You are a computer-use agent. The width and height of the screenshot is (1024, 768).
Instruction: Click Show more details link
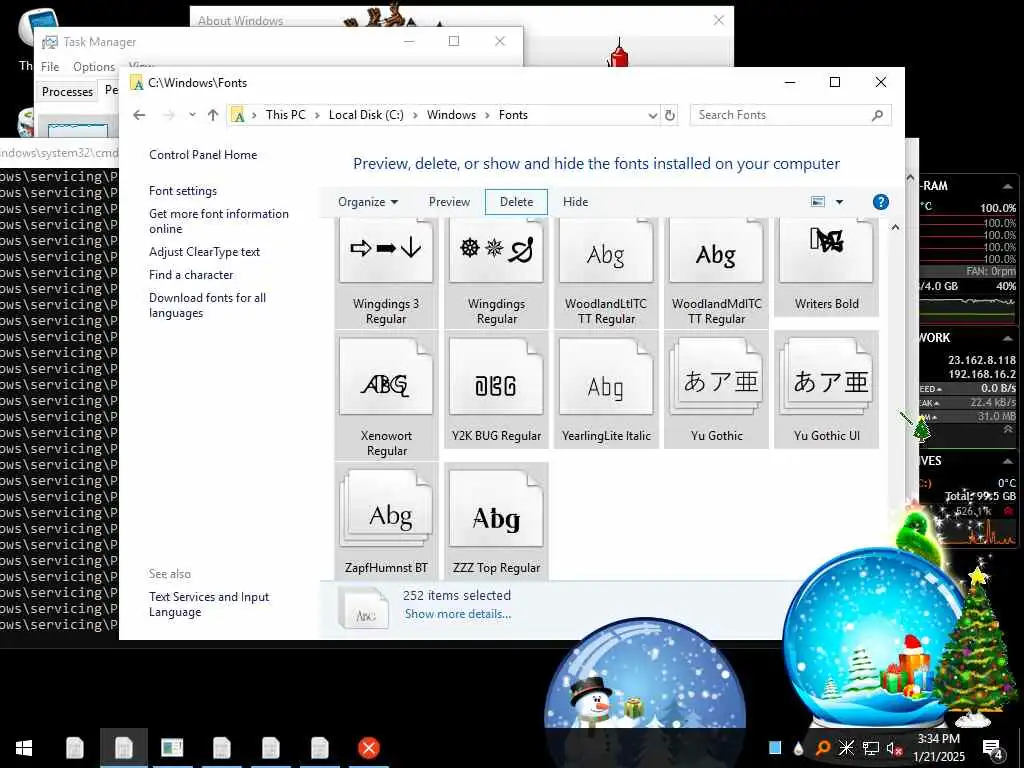tap(458, 614)
